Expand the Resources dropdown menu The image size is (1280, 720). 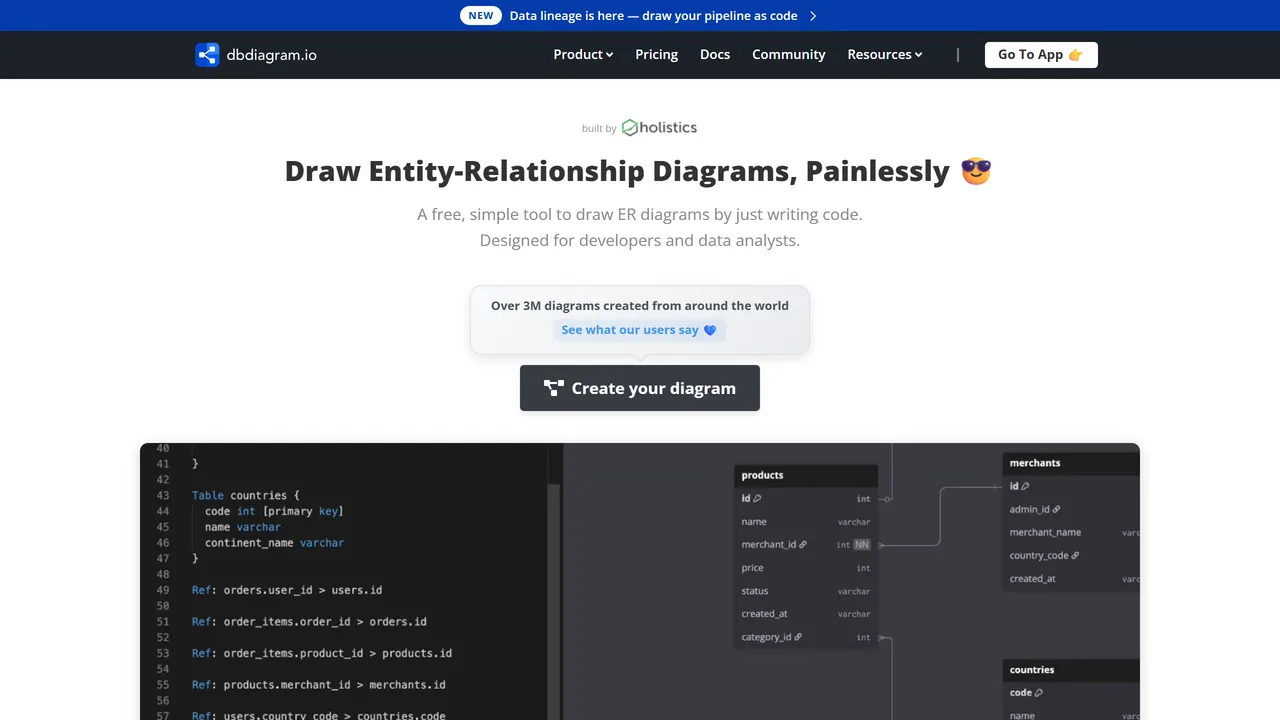pos(885,55)
